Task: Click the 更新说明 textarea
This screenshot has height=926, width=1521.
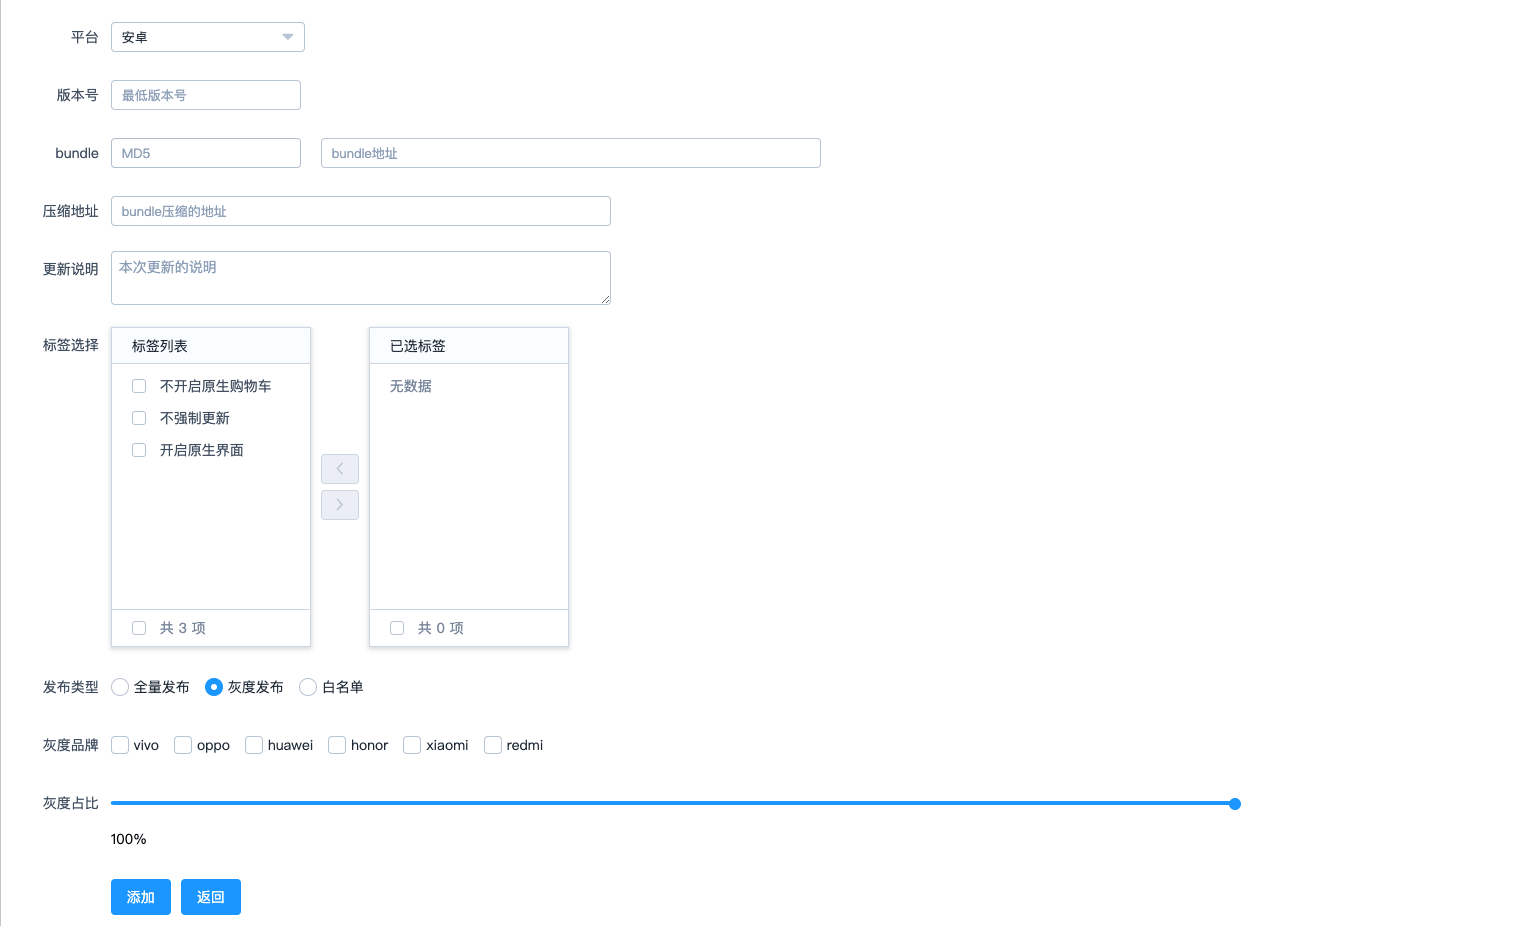Action: [360, 278]
